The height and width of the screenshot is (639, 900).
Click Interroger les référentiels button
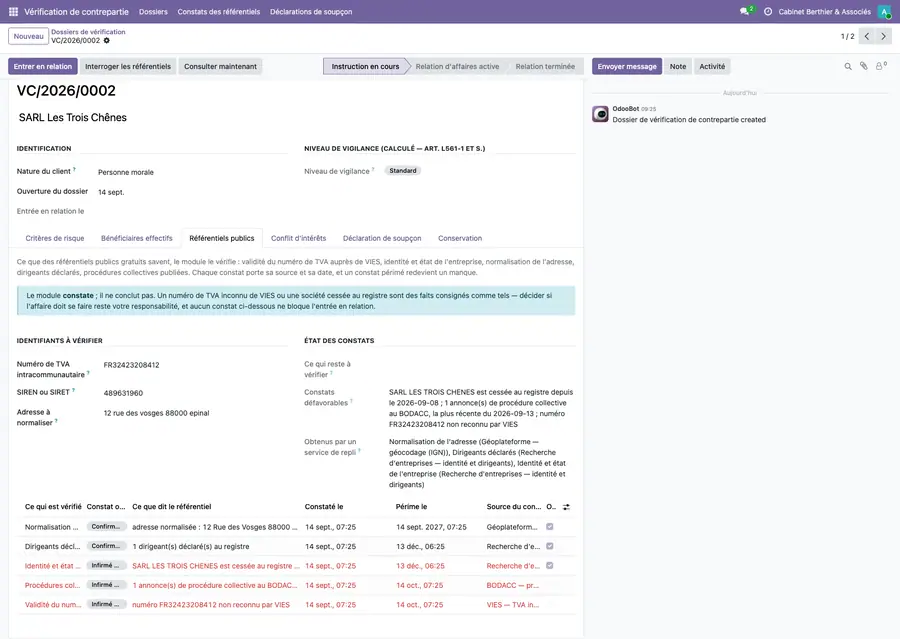[128, 67]
